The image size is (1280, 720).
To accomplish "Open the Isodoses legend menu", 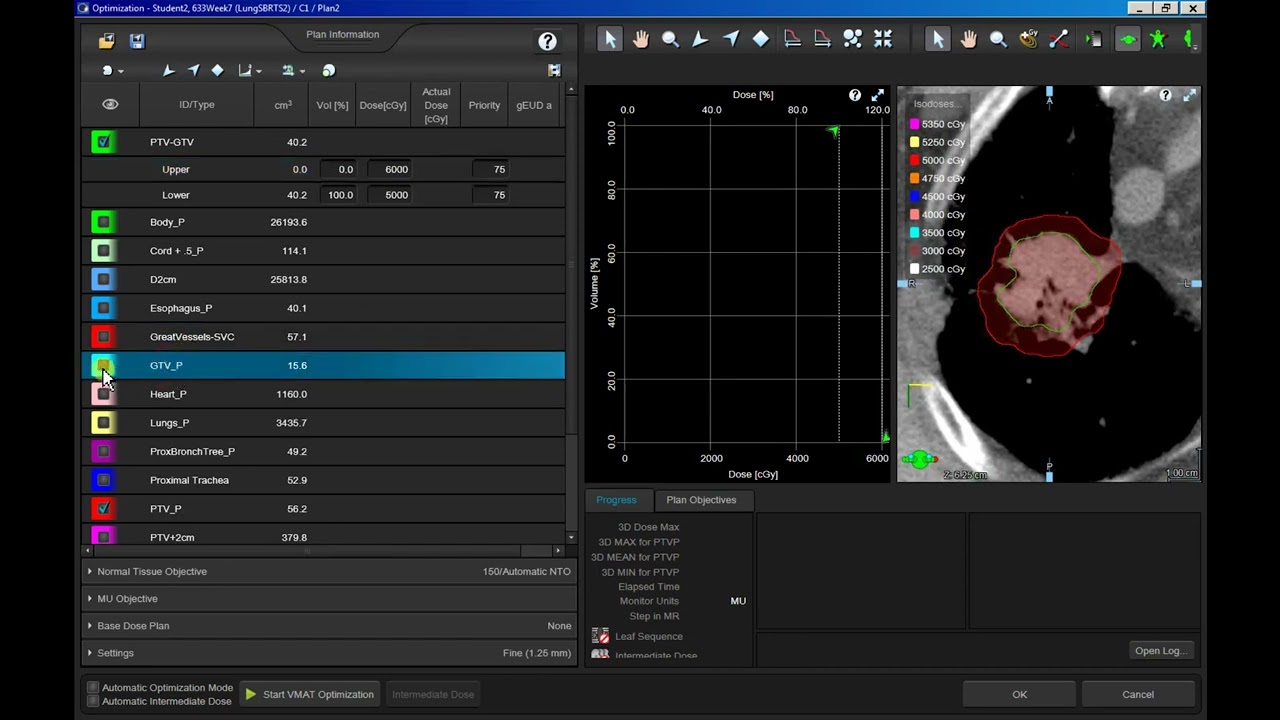I will pyautogui.click(x=936, y=104).
